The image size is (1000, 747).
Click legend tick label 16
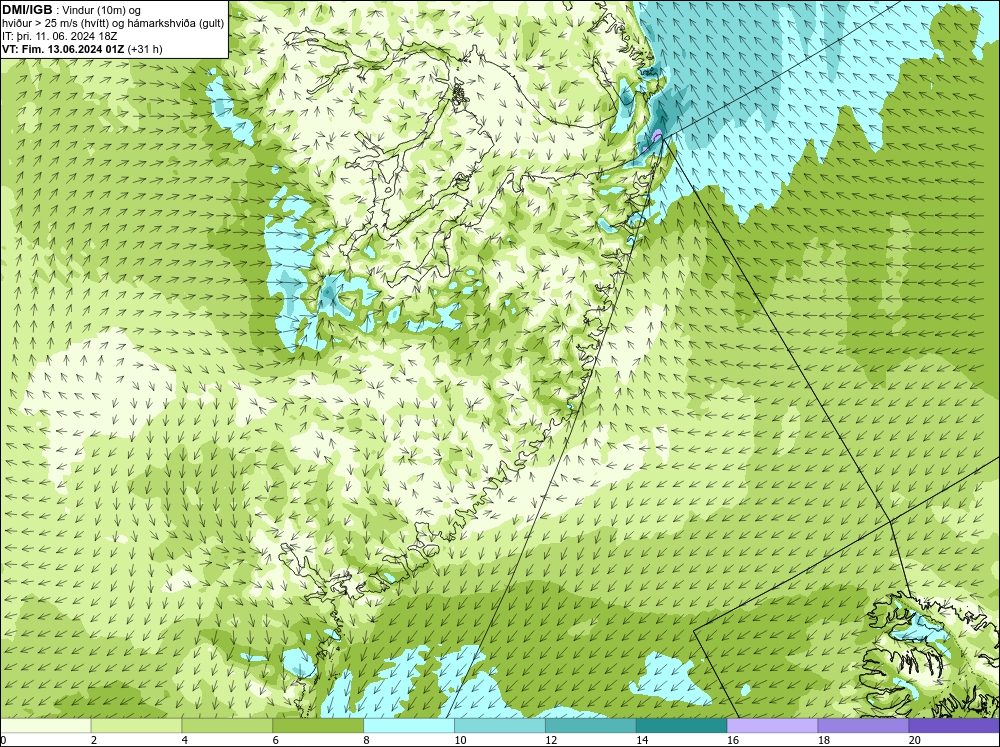733,740
